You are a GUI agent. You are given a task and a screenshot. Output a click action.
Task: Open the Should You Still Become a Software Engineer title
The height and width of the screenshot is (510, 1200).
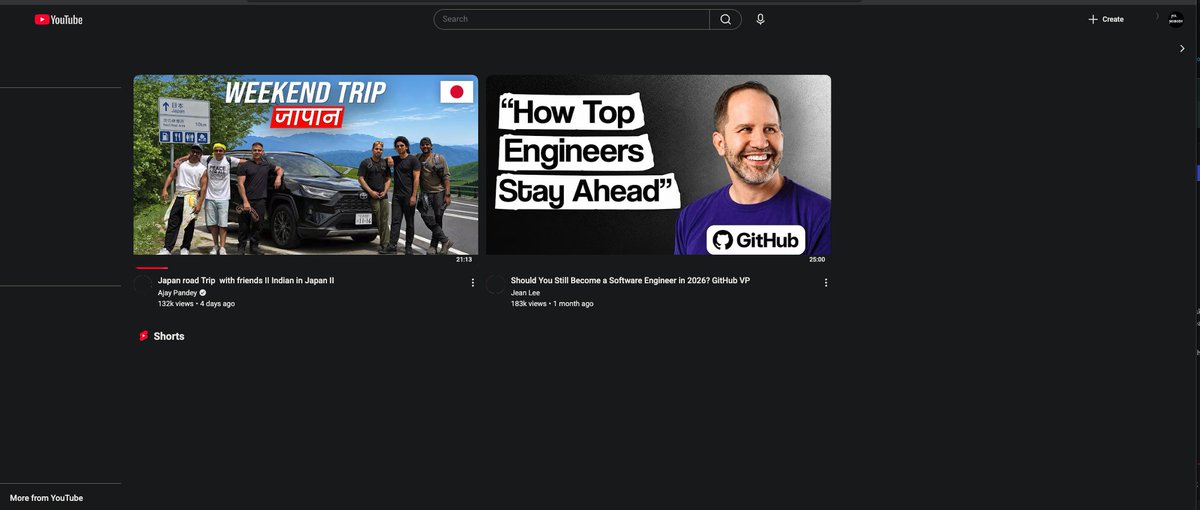[x=630, y=281]
